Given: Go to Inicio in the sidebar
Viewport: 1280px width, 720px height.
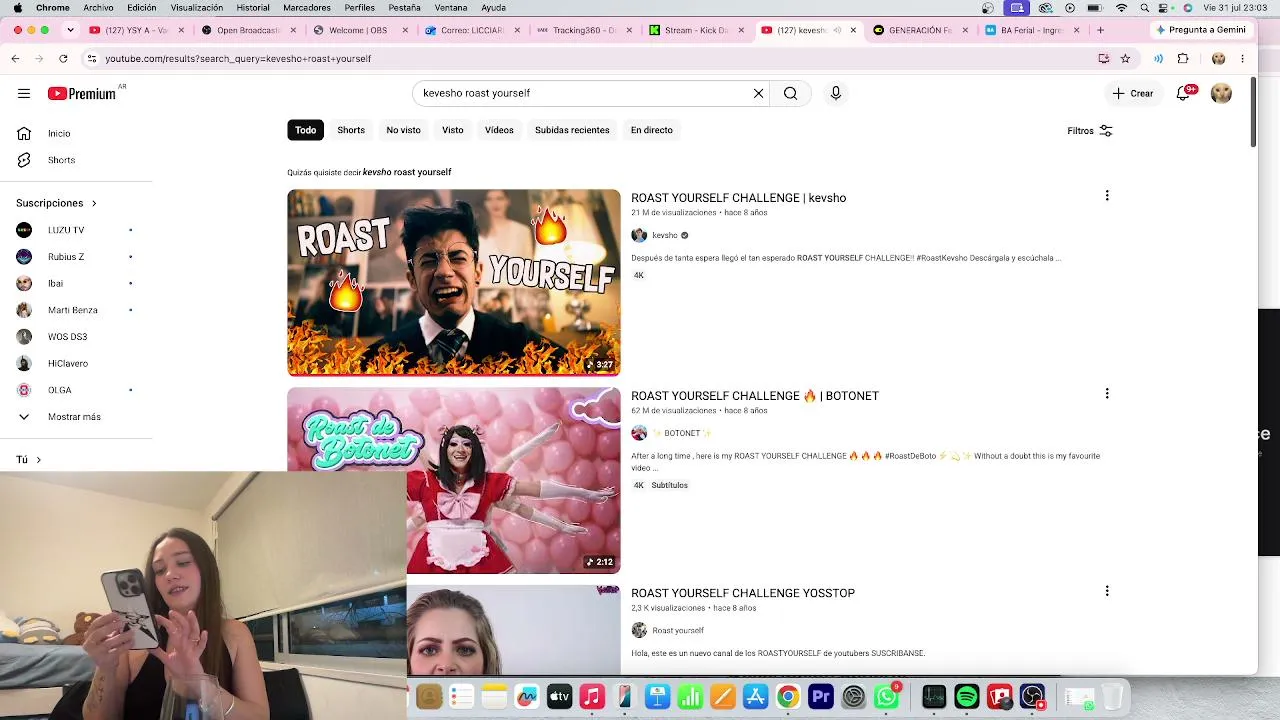Looking at the screenshot, I should pos(59,133).
